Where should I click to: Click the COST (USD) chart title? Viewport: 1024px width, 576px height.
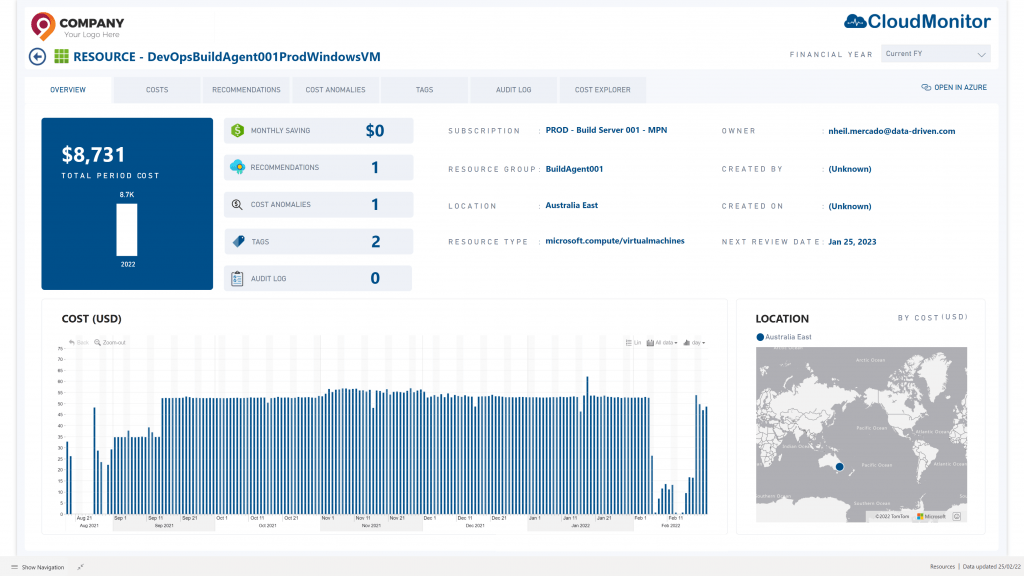[91, 319]
